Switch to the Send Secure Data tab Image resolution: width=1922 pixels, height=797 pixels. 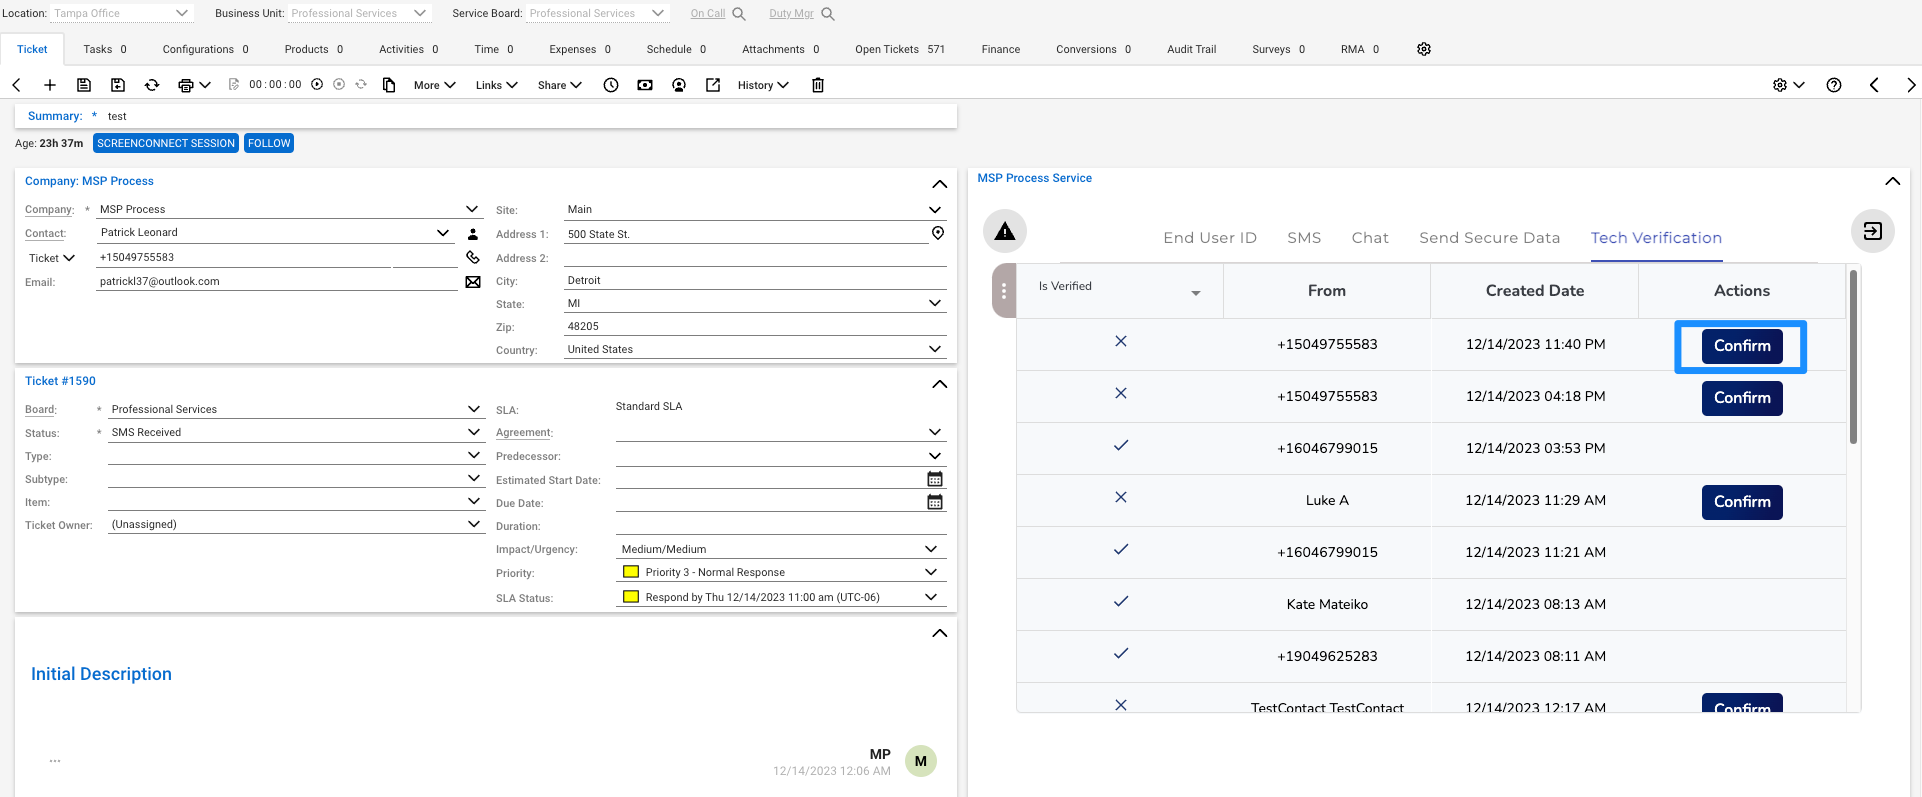point(1489,238)
